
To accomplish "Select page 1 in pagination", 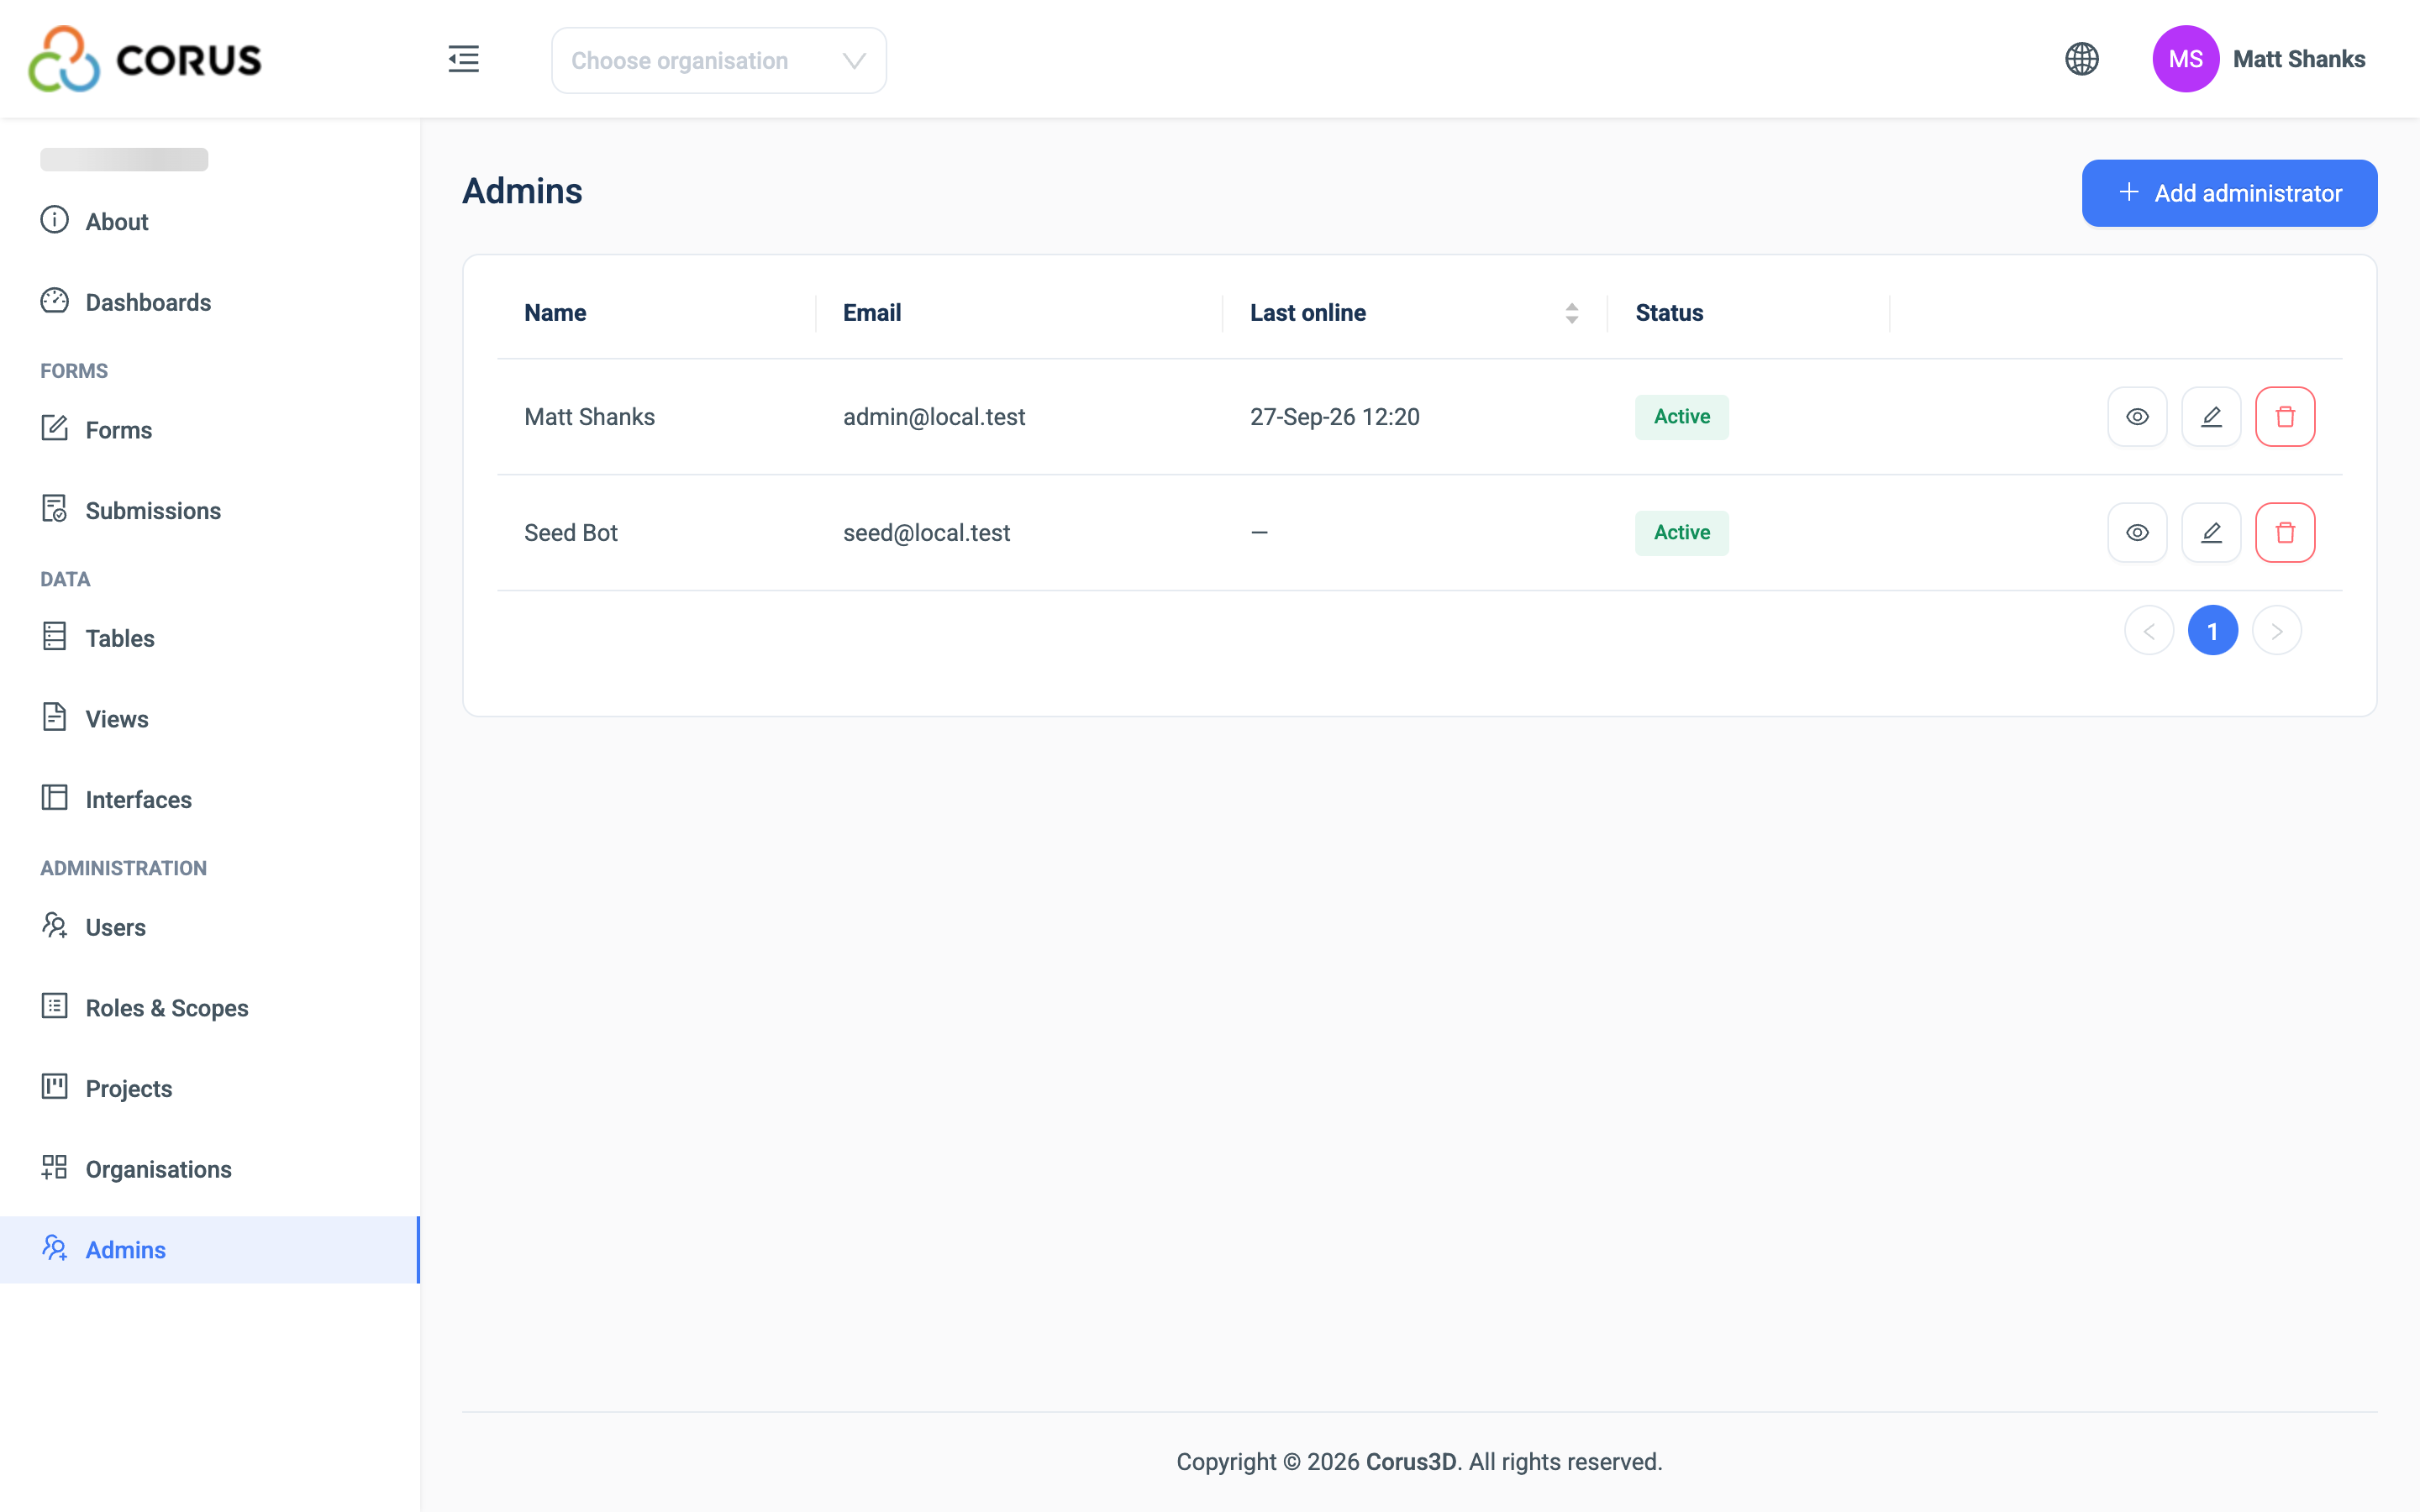I will [2212, 631].
